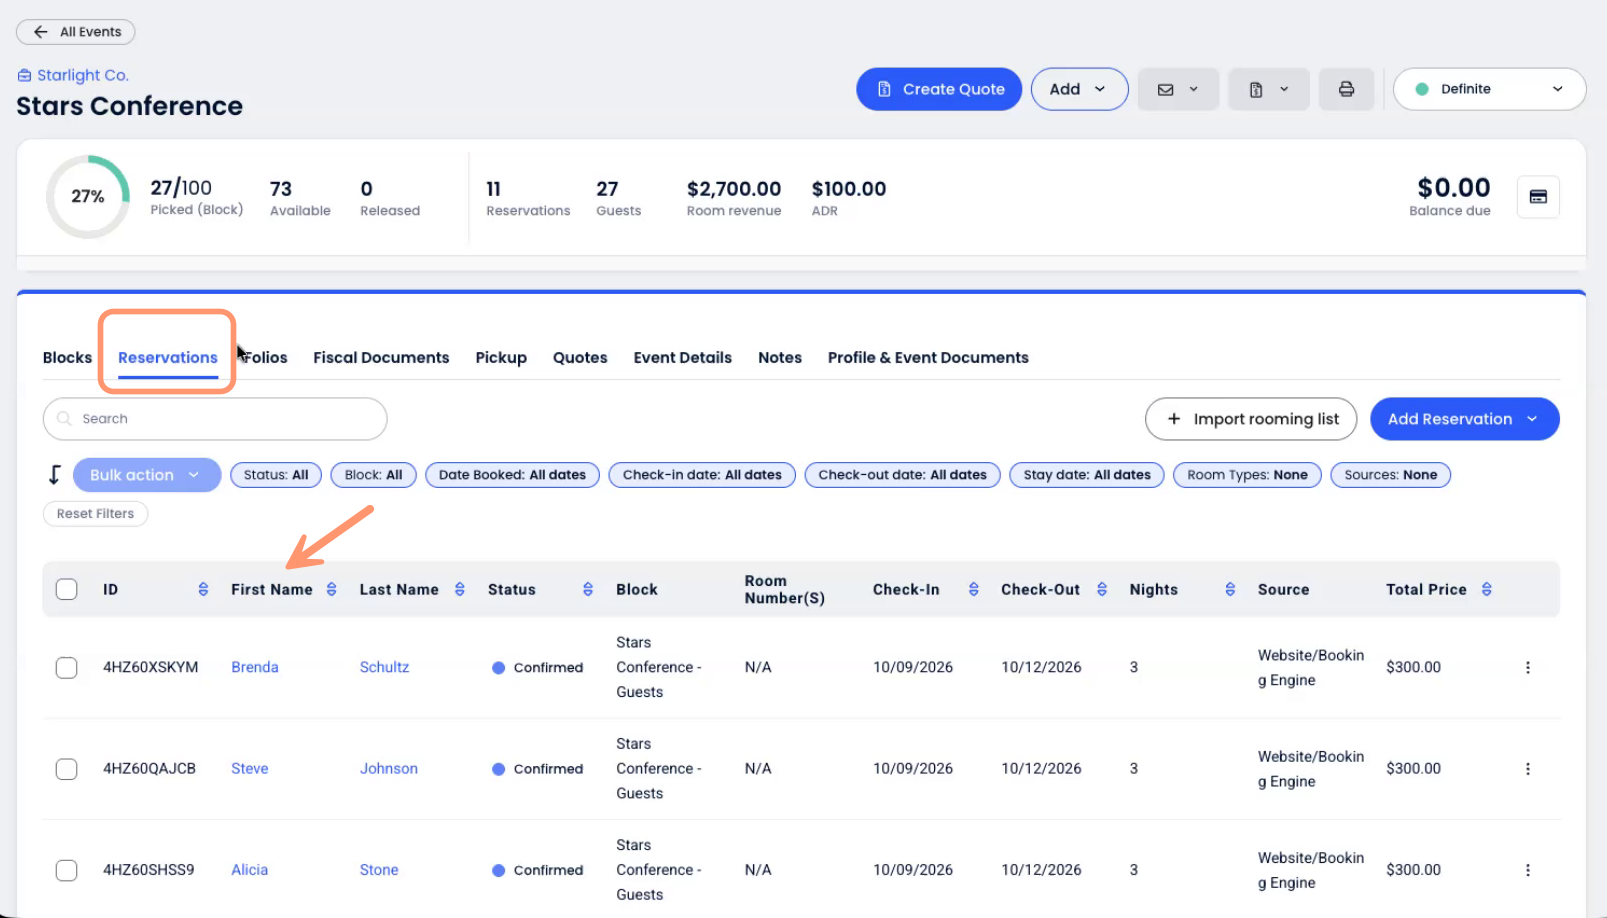
Task: Open the envelope email icon menu
Action: click(1177, 89)
